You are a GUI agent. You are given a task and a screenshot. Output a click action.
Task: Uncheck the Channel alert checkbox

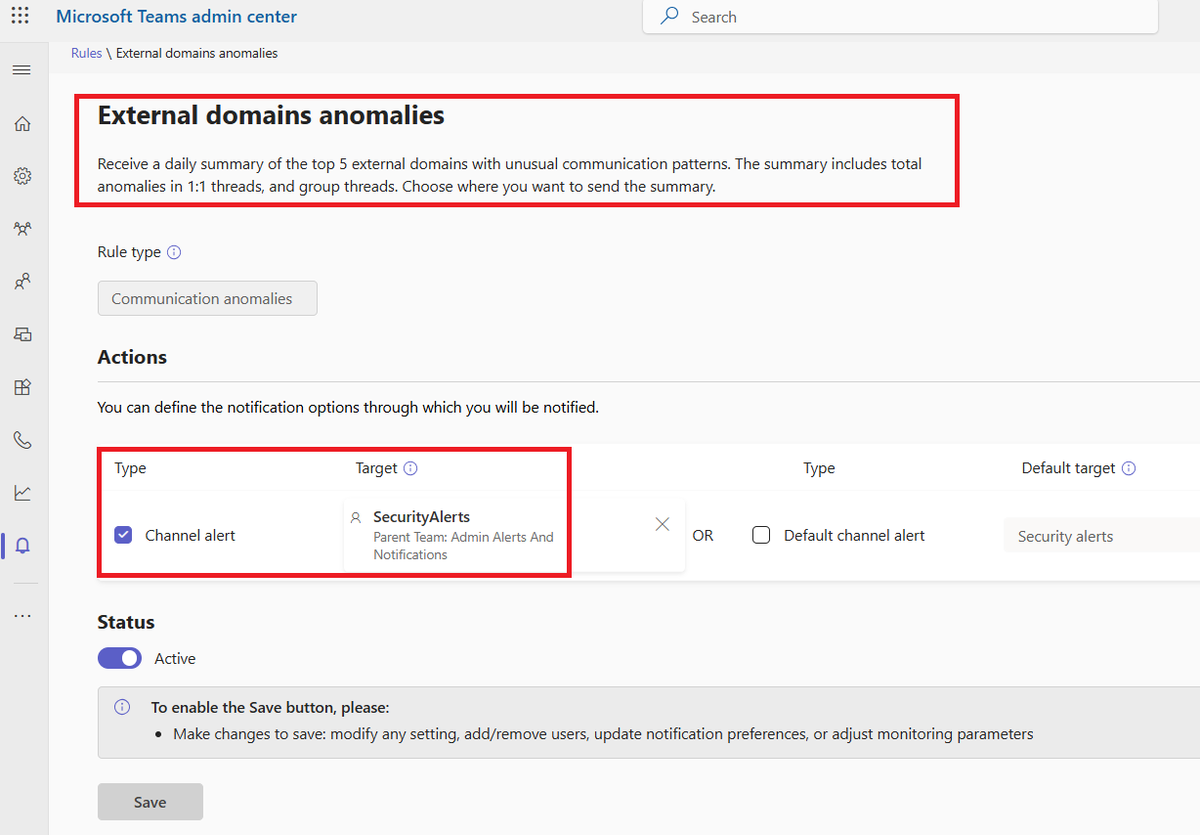pyautogui.click(x=123, y=535)
